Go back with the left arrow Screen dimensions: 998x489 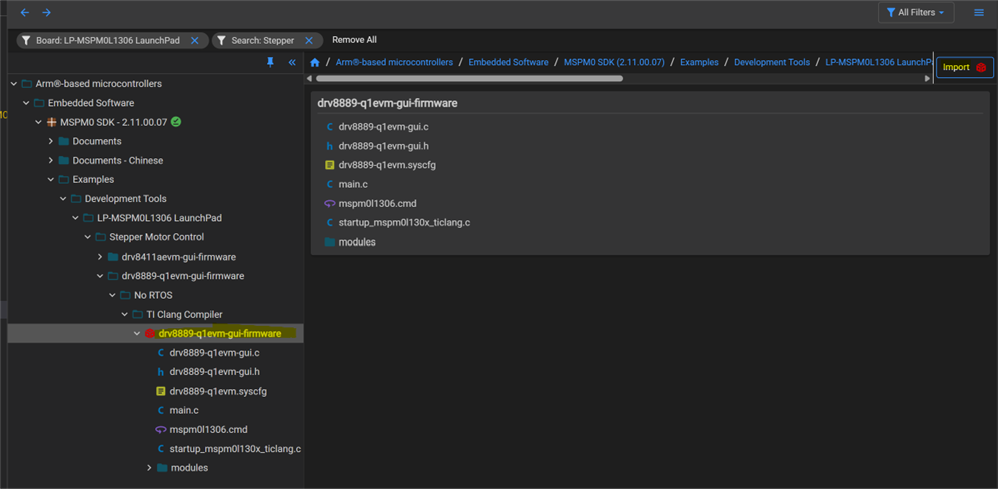point(25,13)
